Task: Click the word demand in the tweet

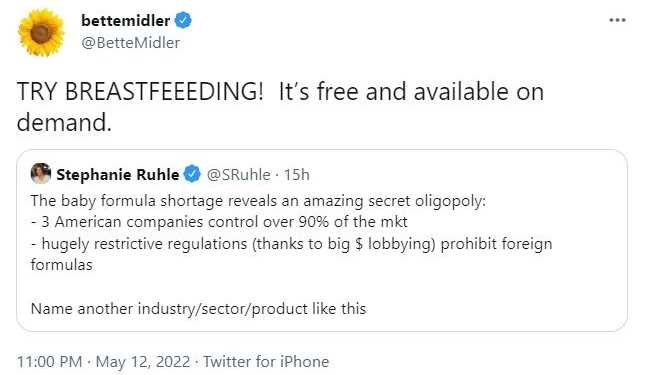Action: [64, 123]
